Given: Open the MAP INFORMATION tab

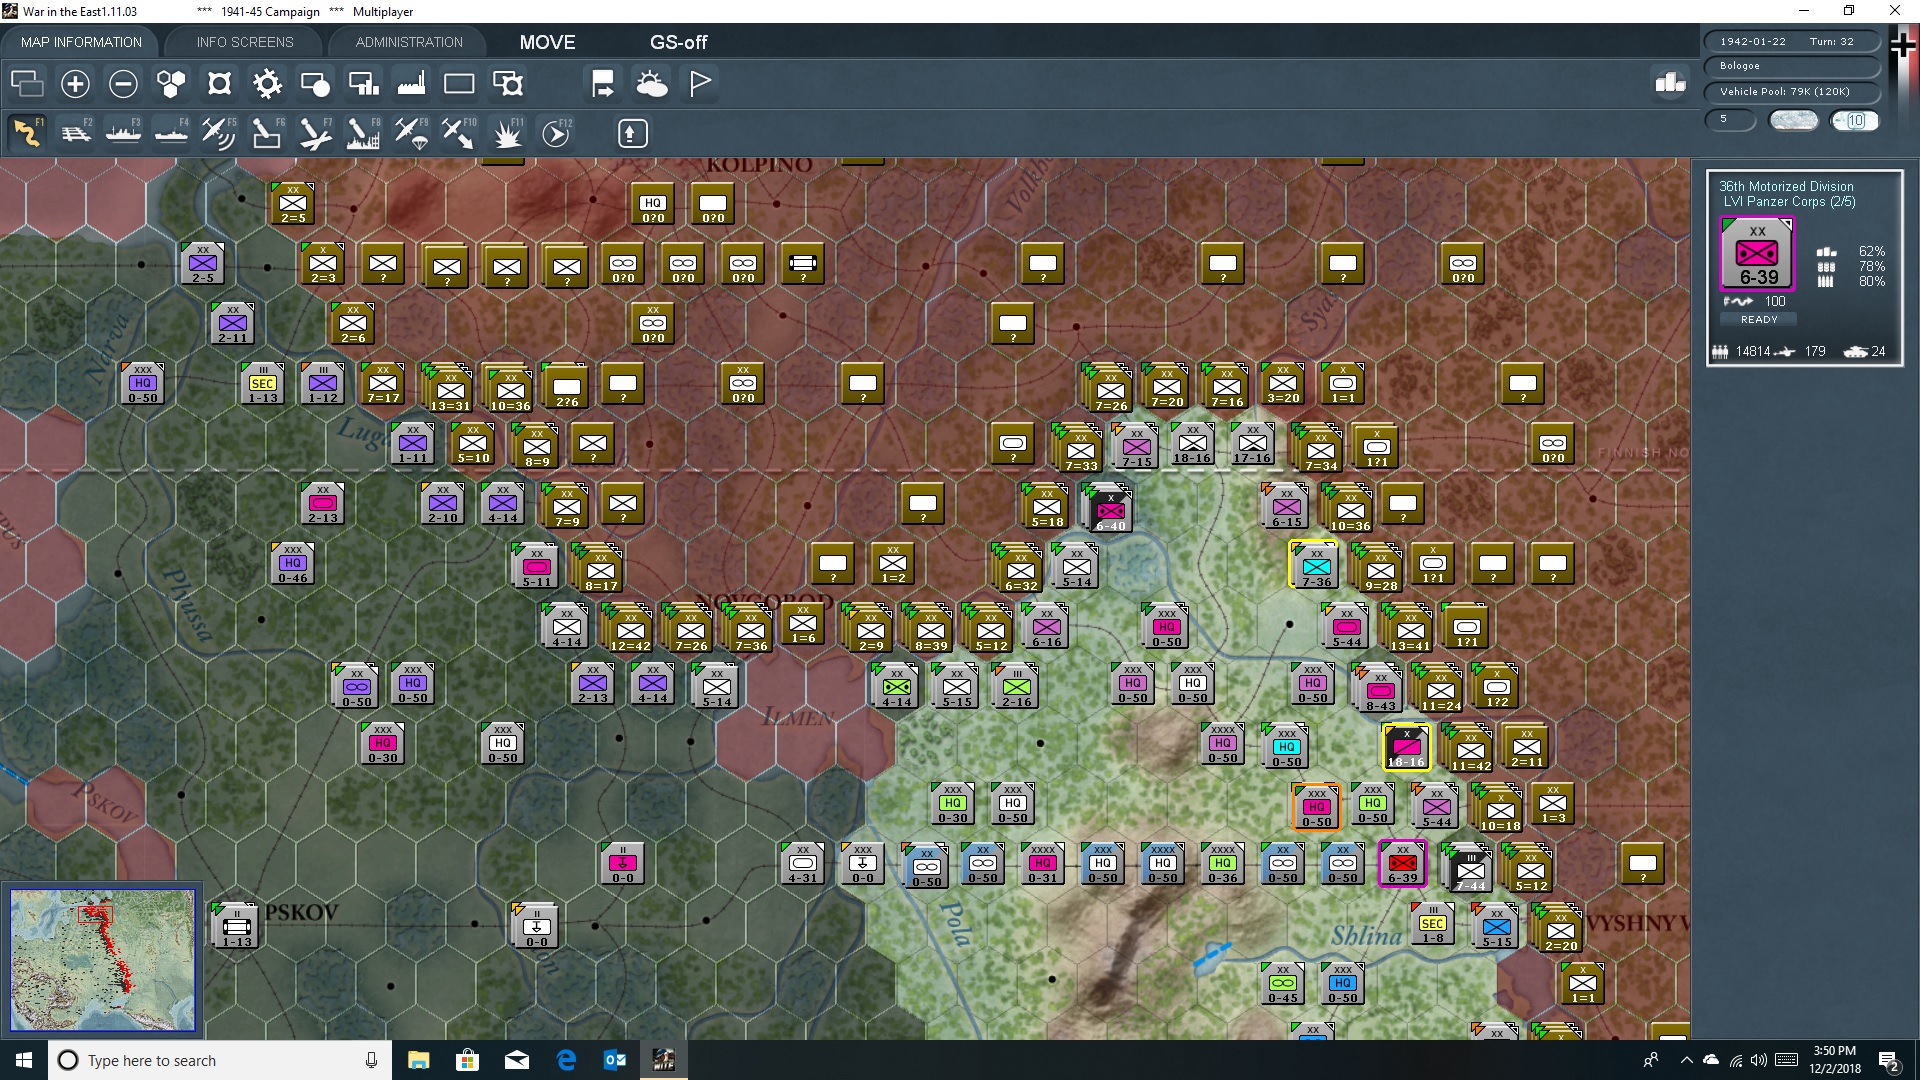Looking at the screenshot, I should pyautogui.click(x=81, y=42).
